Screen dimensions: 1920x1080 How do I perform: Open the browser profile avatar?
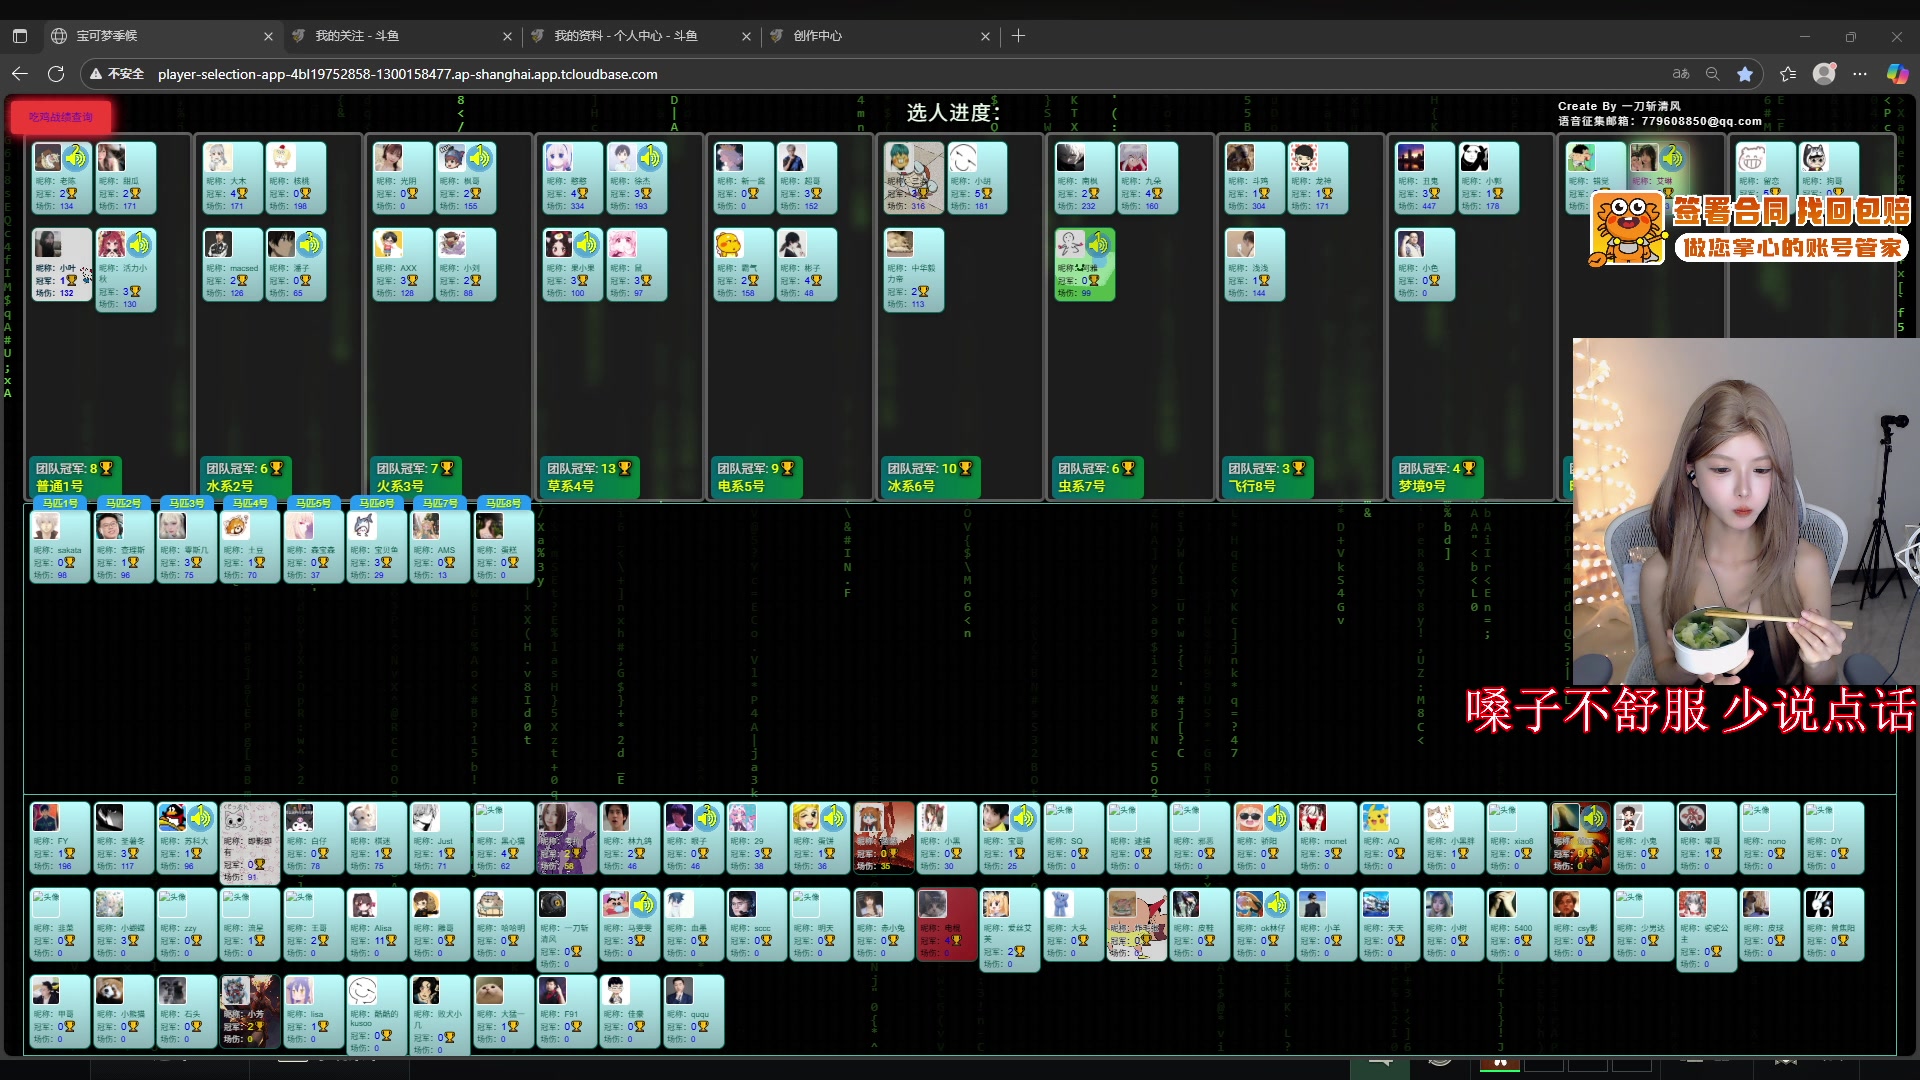[1824, 74]
